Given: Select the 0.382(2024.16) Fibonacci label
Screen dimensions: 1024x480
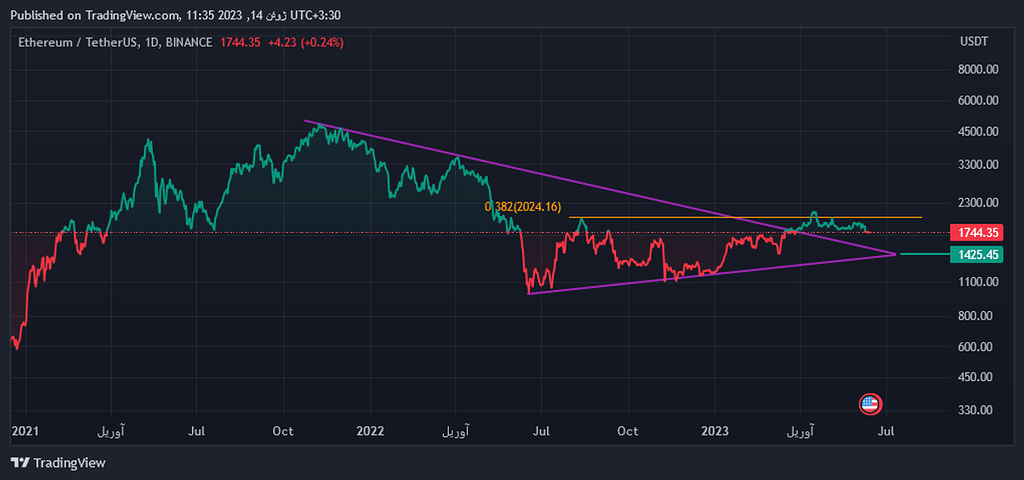Looking at the screenshot, I should tap(523, 206).
